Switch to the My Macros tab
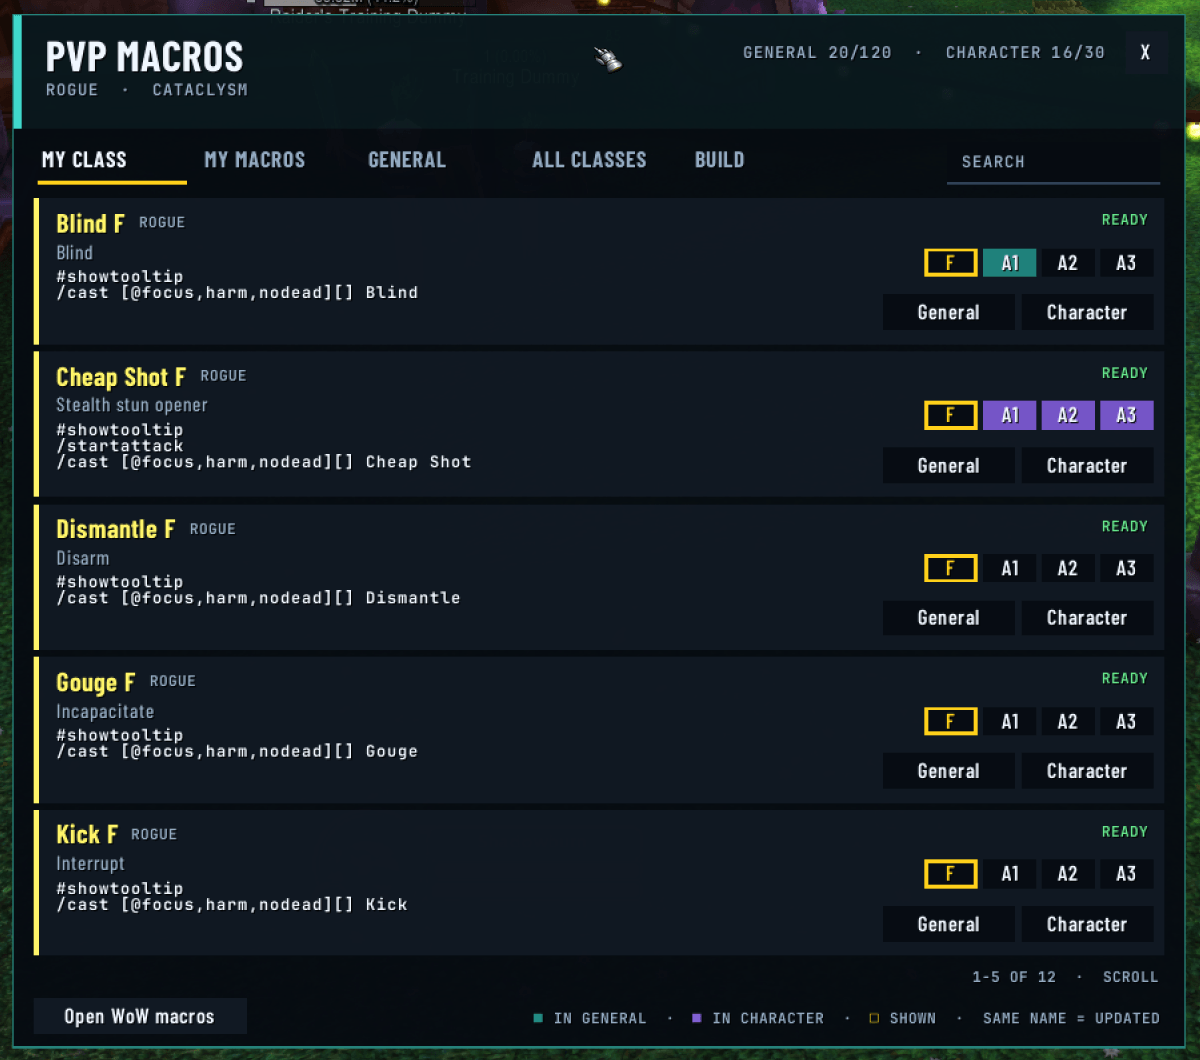The height and width of the screenshot is (1060, 1200). pyautogui.click(x=254, y=160)
